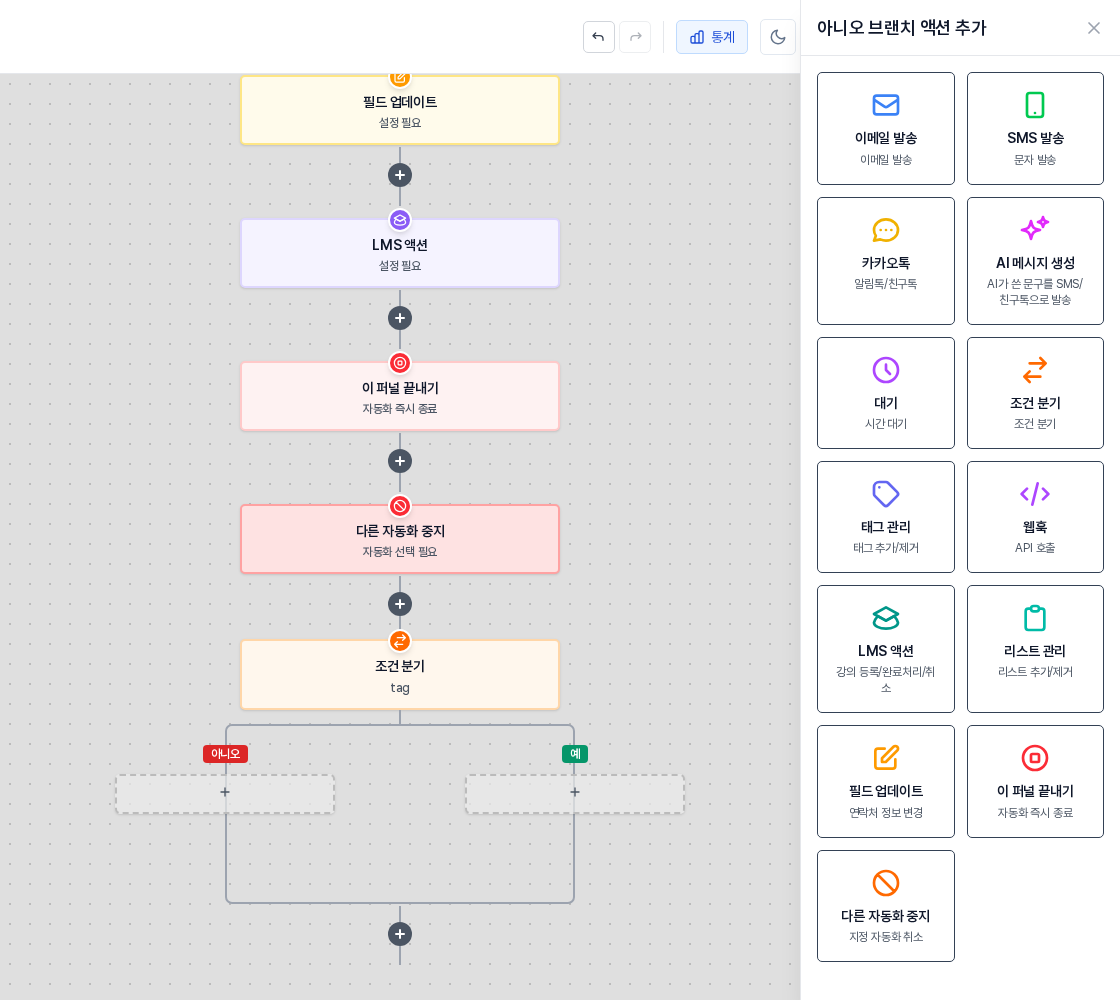Image resolution: width=1120 pixels, height=1000 pixels.
Task: Click the green 예 branch label
Action: tap(575, 754)
